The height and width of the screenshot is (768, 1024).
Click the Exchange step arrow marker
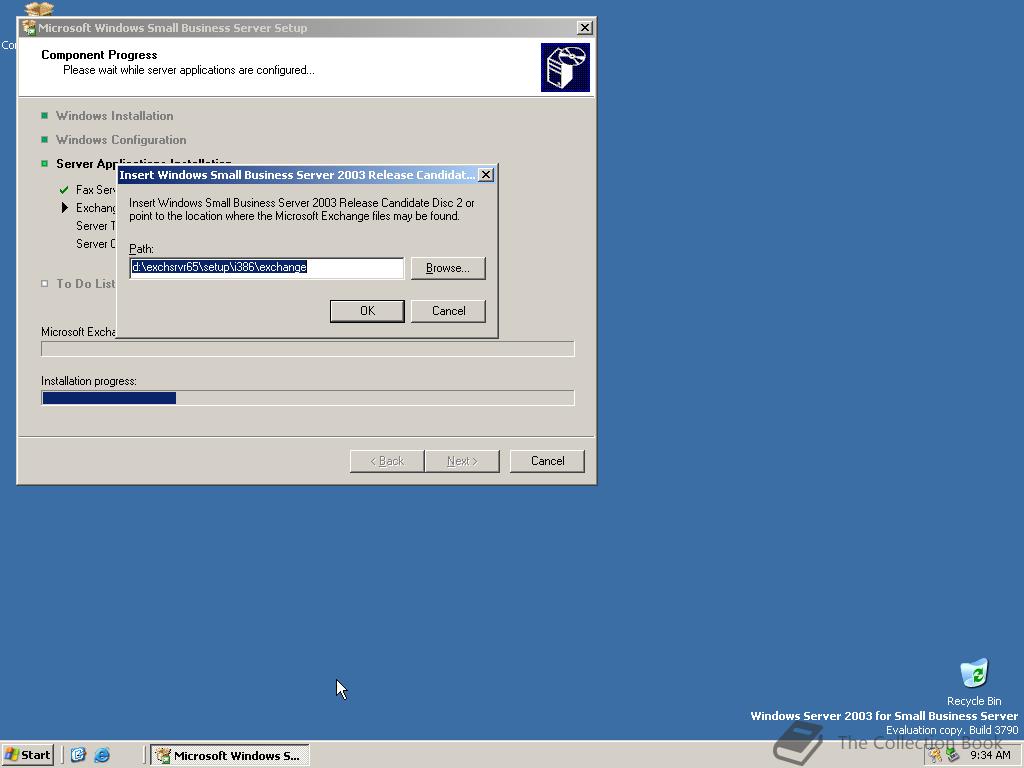coord(65,208)
